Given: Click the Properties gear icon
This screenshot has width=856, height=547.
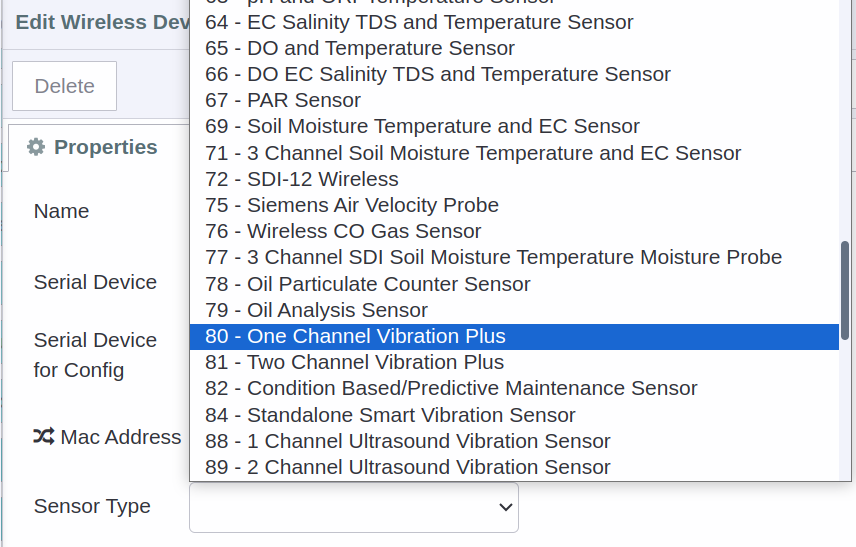Looking at the screenshot, I should 36,147.
